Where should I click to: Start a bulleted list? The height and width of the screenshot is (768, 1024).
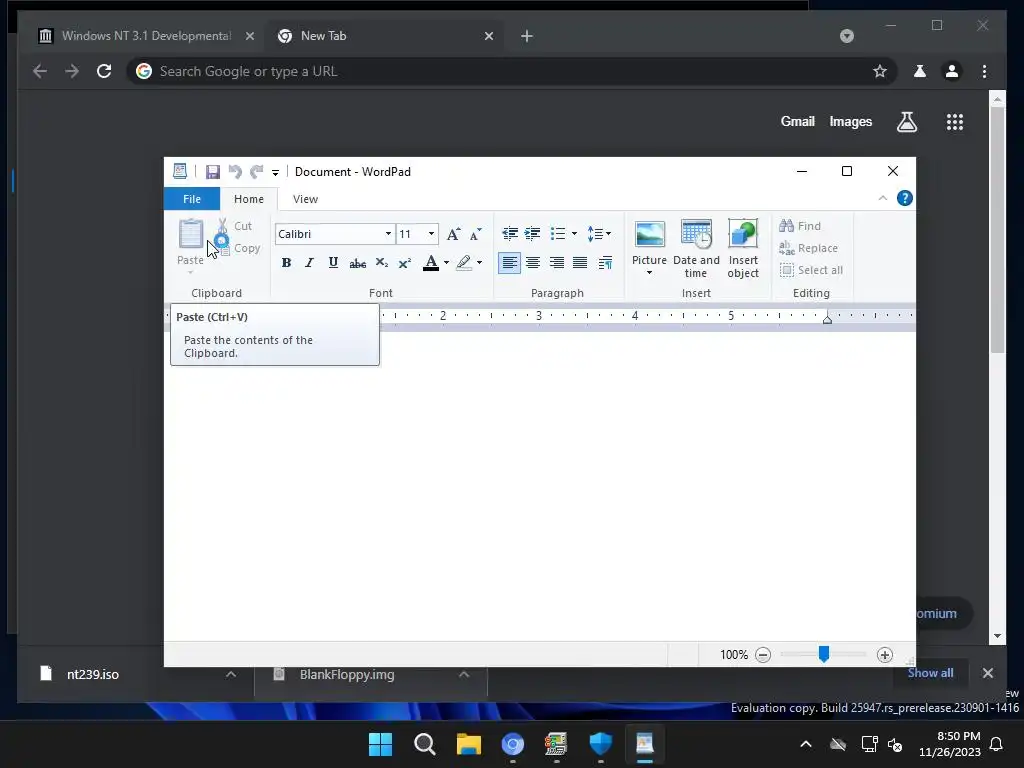[x=558, y=233]
